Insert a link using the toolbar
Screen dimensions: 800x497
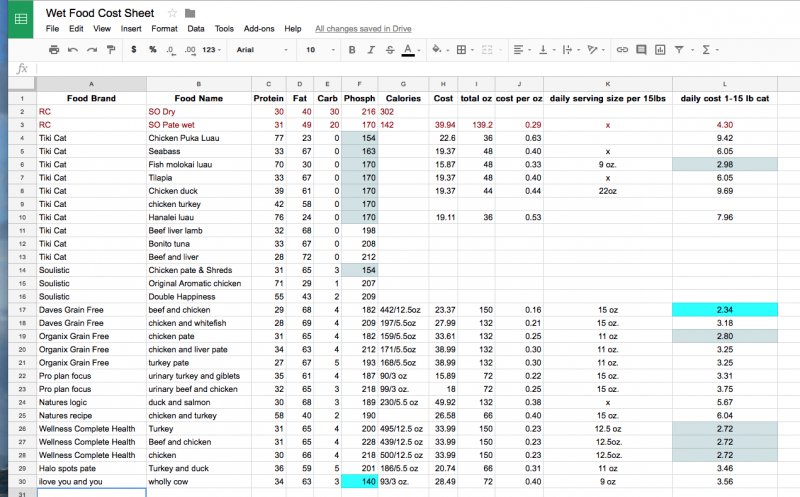point(623,49)
